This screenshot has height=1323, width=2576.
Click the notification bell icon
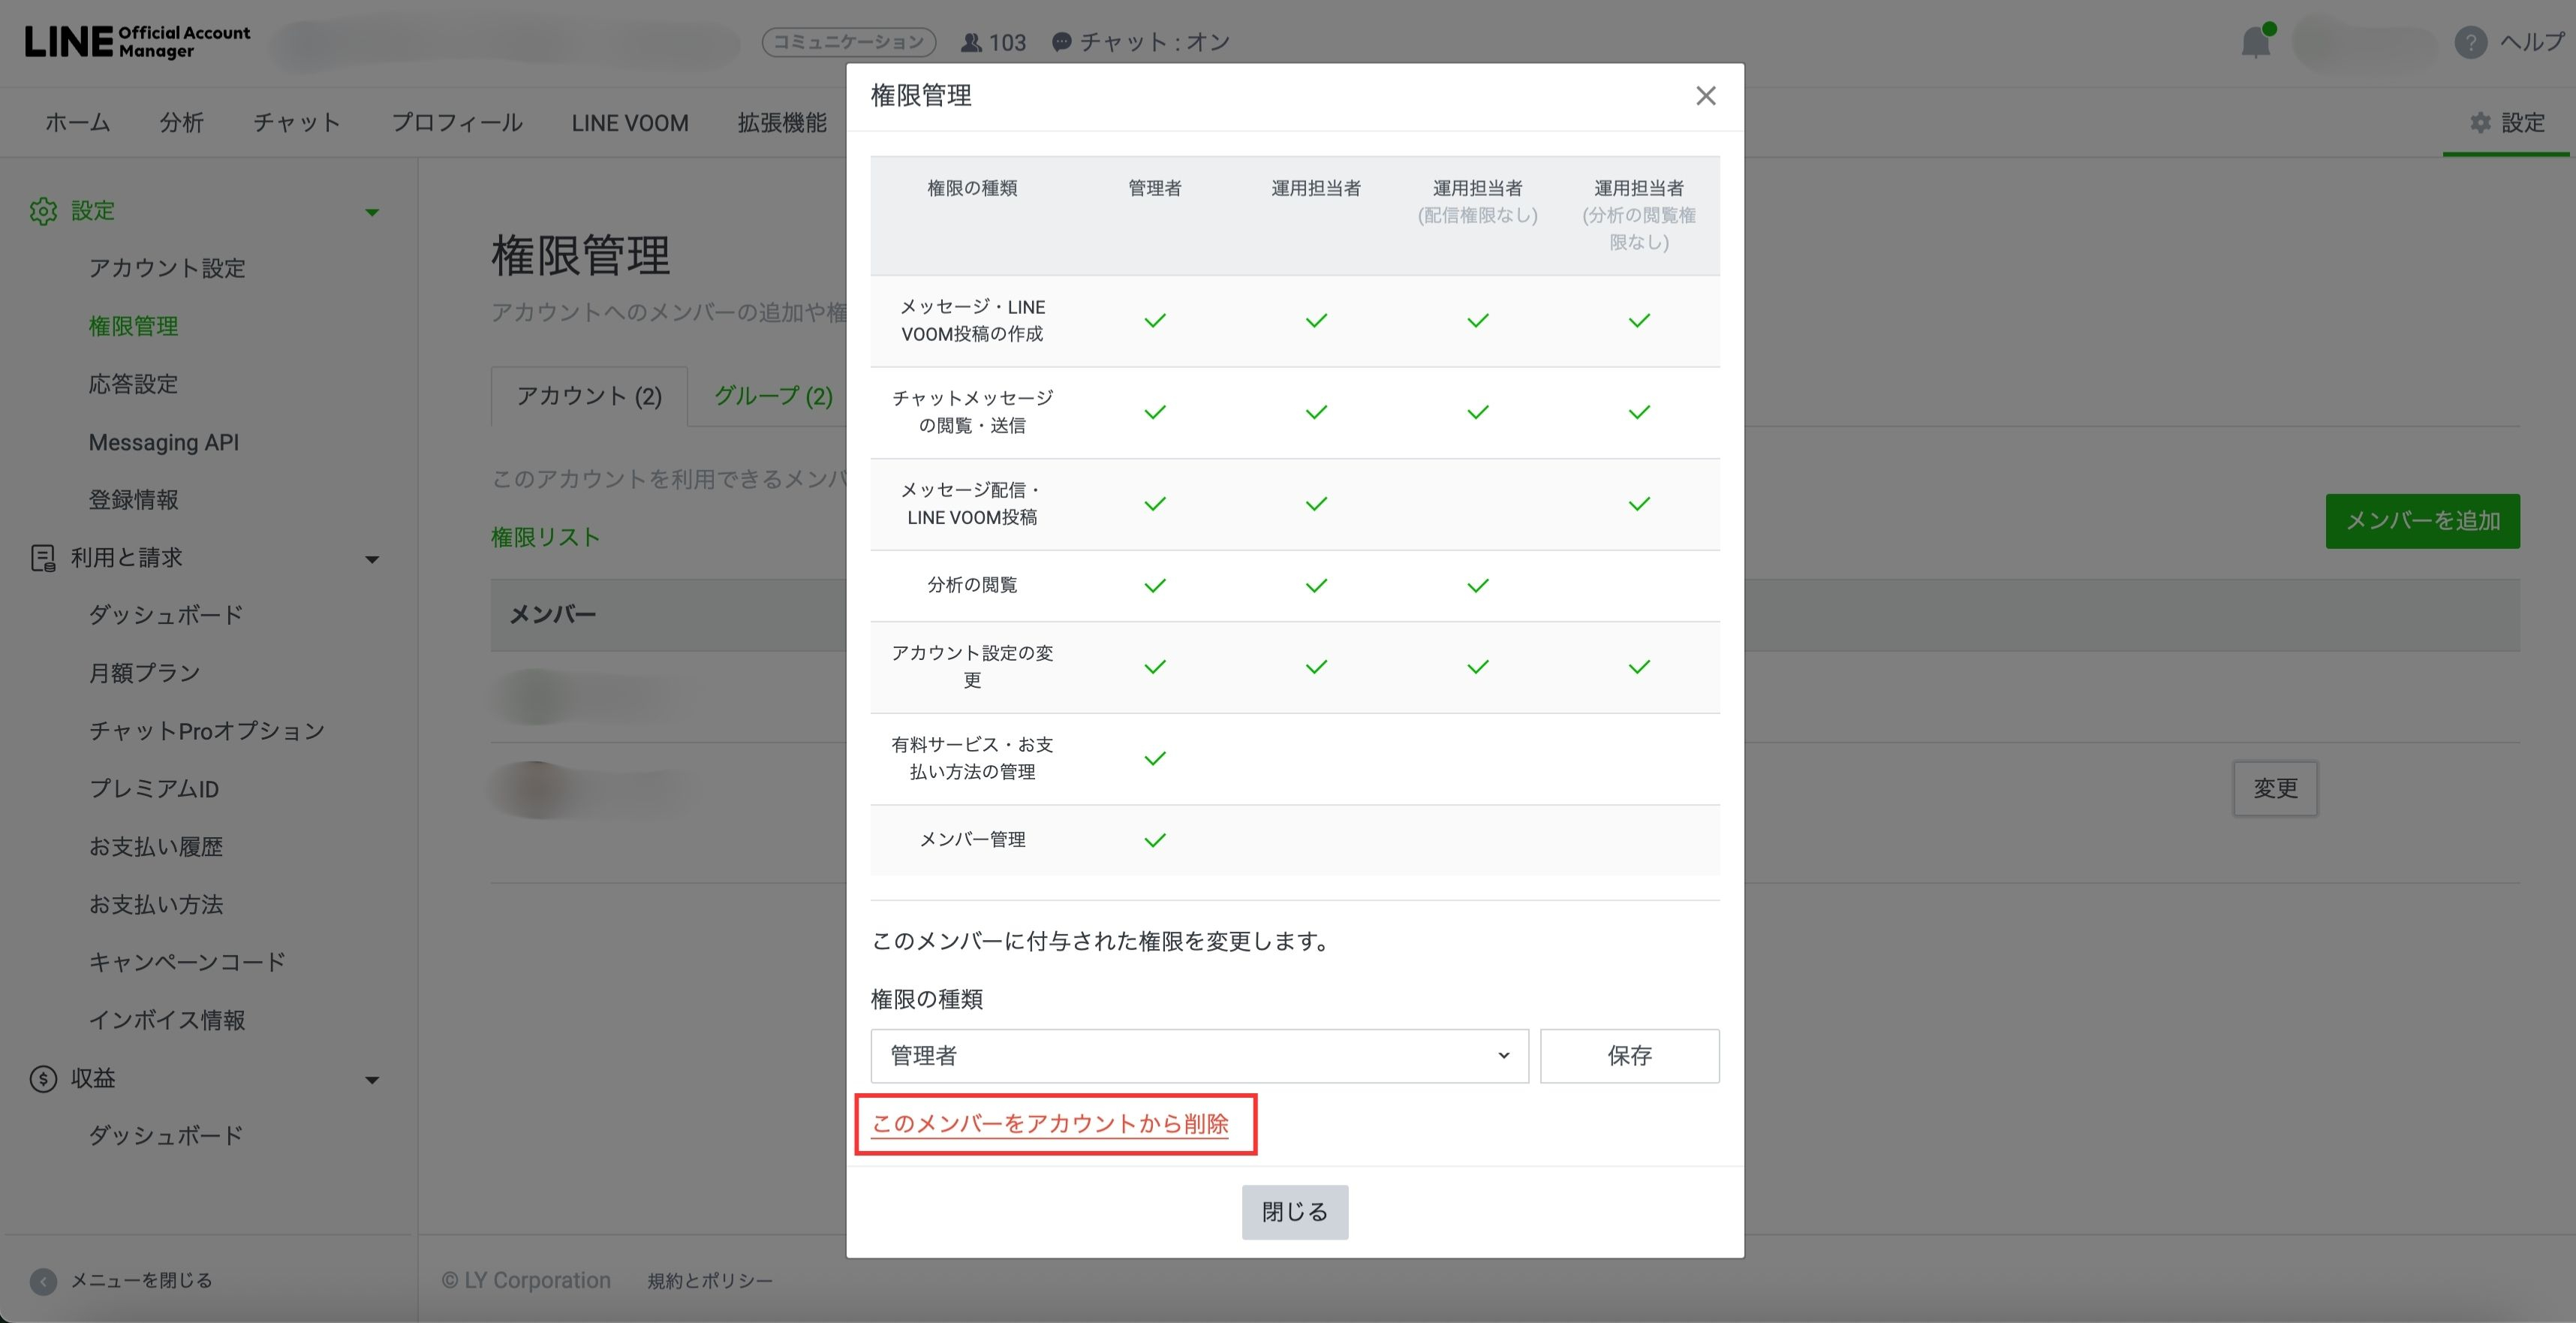[2255, 43]
